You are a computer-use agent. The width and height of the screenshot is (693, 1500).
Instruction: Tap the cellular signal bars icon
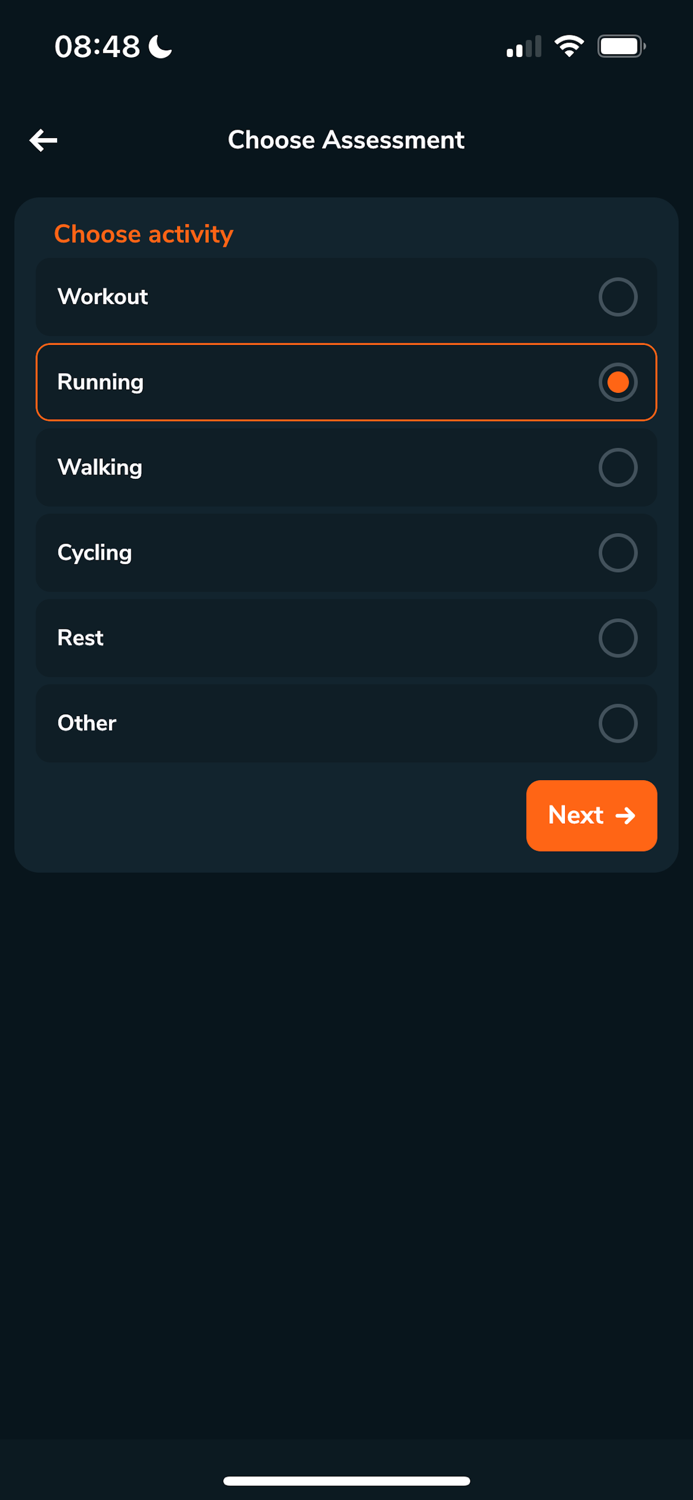(524, 47)
